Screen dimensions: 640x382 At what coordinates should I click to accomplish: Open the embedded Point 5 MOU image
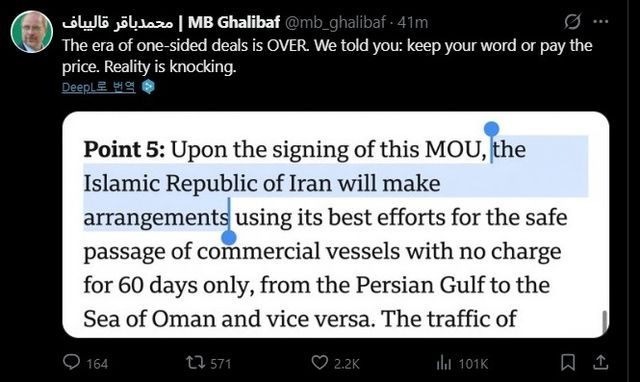coord(336,224)
